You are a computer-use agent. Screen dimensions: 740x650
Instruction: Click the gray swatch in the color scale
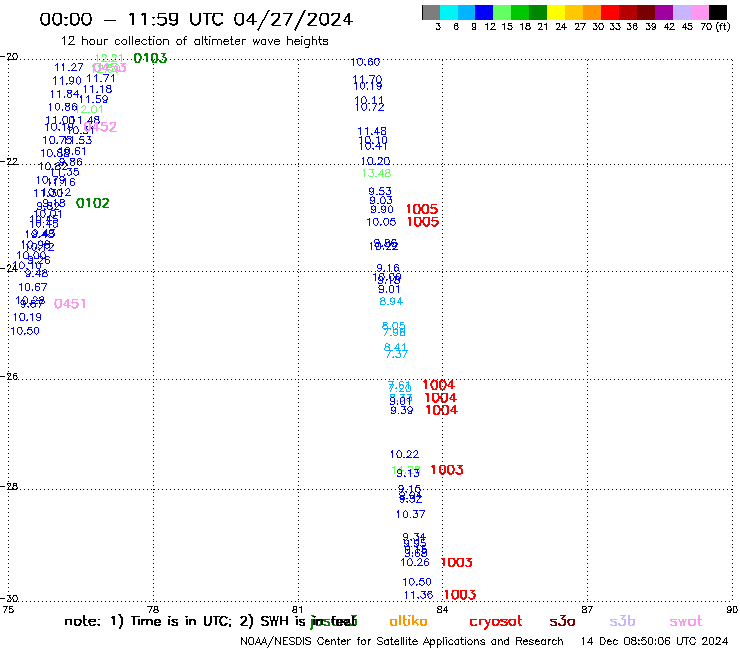click(x=431, y=12)
